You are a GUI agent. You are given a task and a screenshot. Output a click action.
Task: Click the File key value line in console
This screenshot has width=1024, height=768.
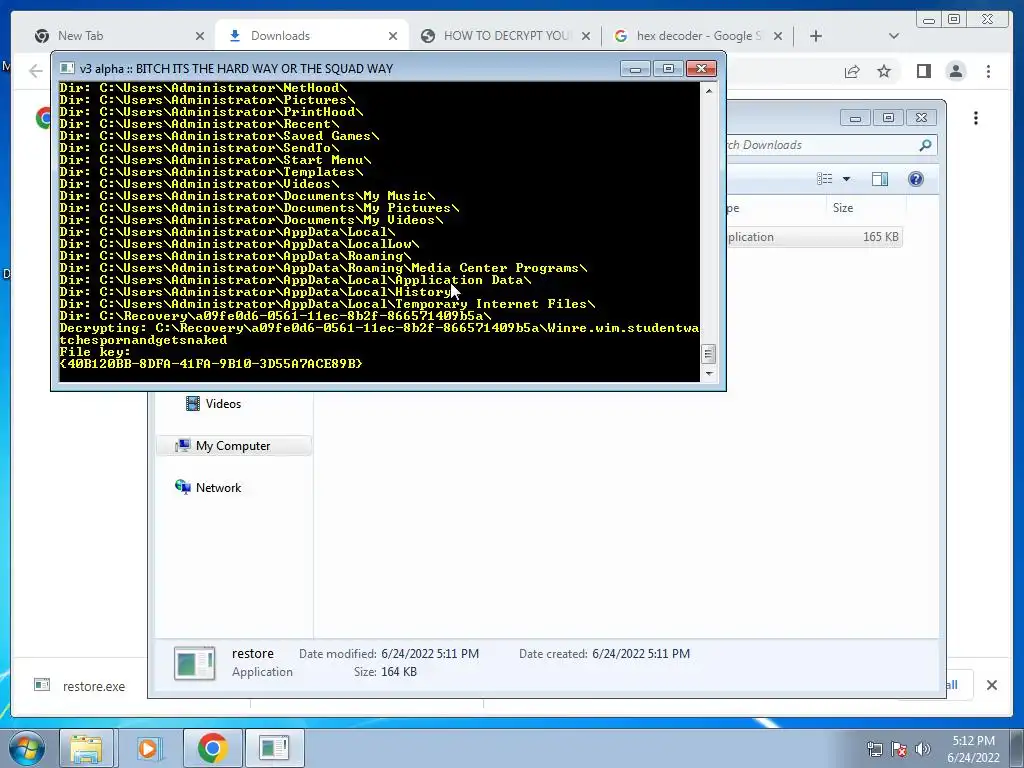click(x=211, y=364)
